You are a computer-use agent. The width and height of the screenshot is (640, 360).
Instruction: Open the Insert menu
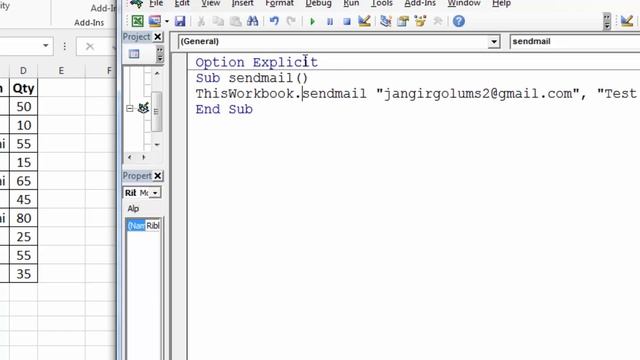point(242,3)
